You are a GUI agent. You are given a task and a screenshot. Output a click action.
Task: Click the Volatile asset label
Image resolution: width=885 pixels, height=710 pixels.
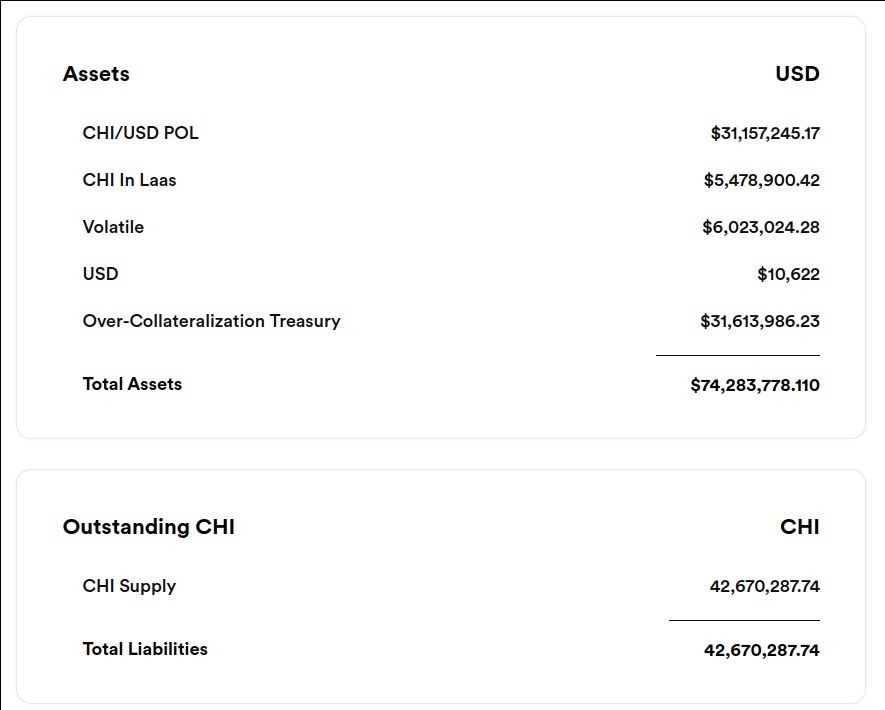tap(113, 227)
